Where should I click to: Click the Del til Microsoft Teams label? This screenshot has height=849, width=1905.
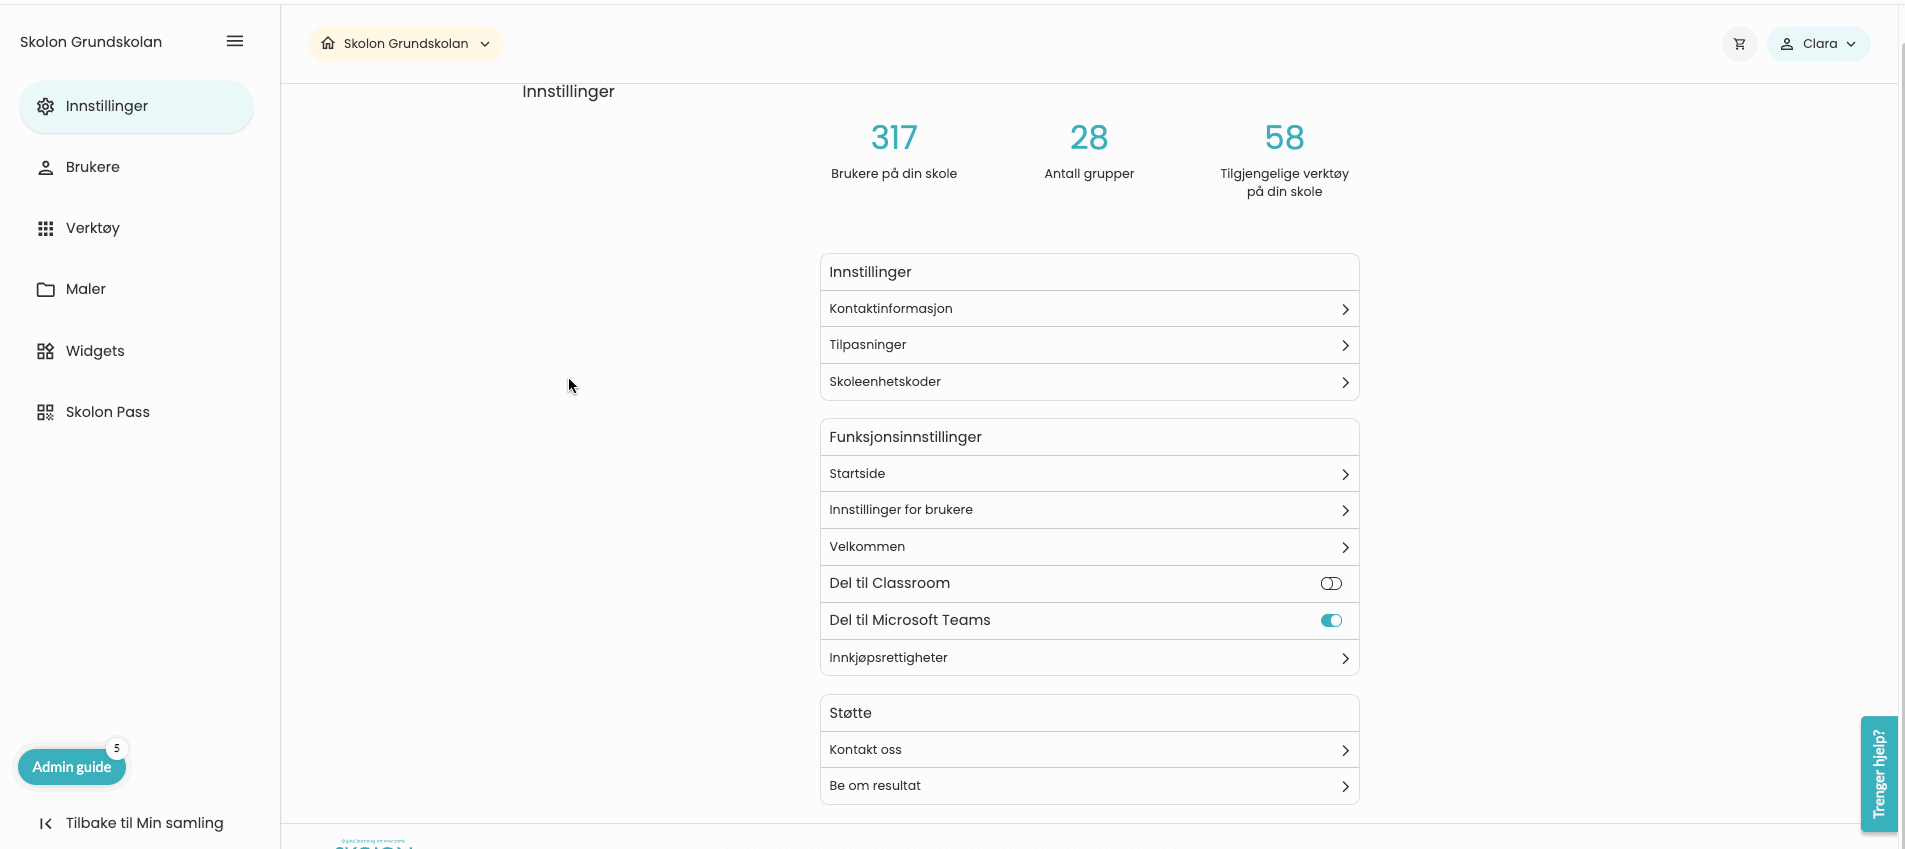pyautogui.click(x=909, y=620)
